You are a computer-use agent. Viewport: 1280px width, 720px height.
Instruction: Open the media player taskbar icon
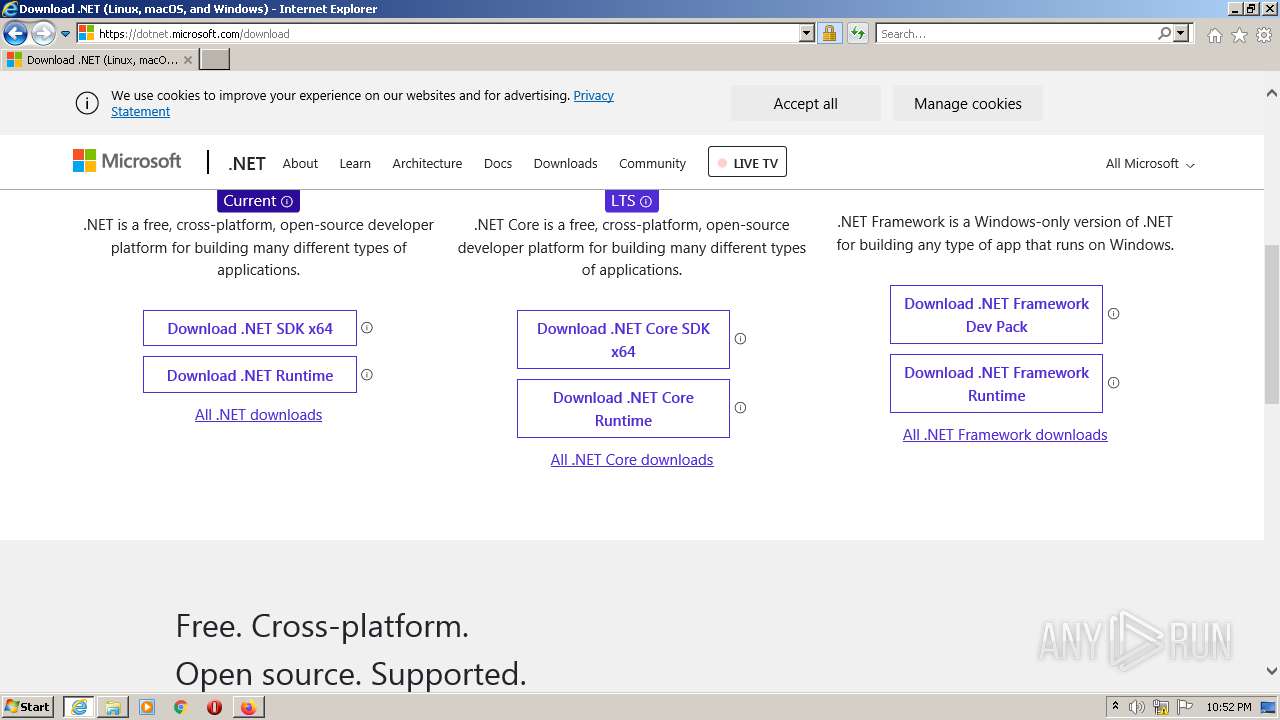pyautogui.click(x=147, y=707)
